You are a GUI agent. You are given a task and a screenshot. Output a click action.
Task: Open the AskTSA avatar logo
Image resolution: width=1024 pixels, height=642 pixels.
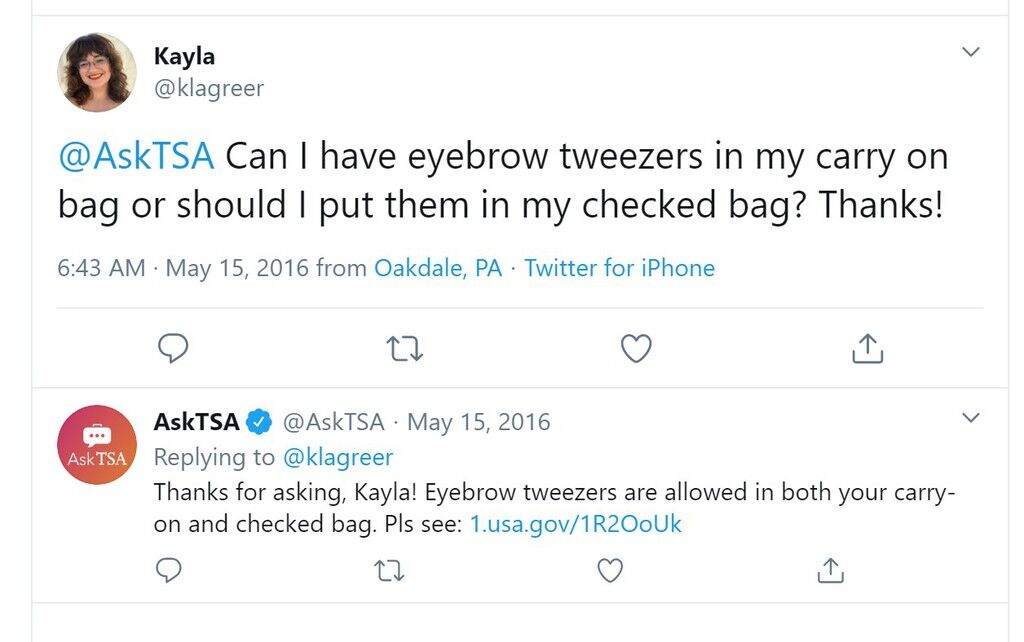point(97,445)
